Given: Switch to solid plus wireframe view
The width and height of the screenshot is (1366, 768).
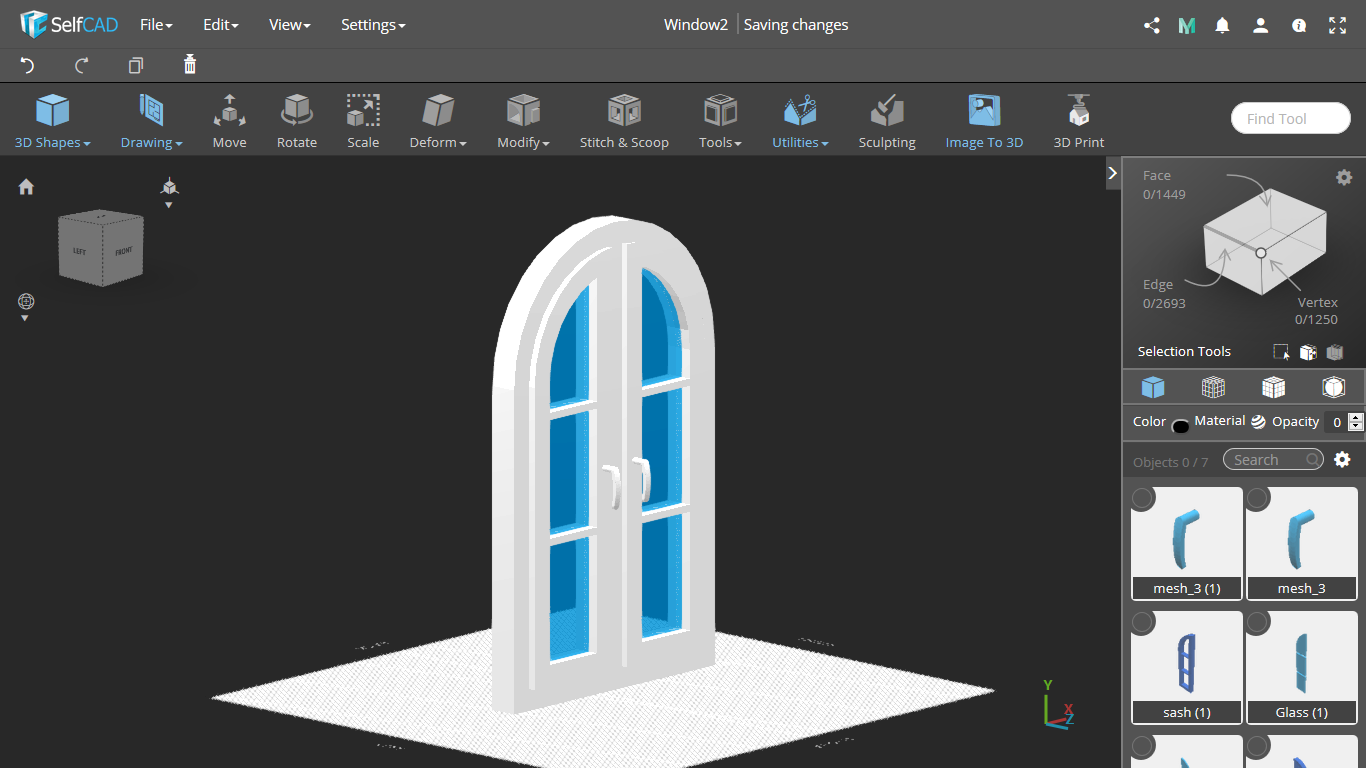Looking at the screenshot, I should point(1273,387).
